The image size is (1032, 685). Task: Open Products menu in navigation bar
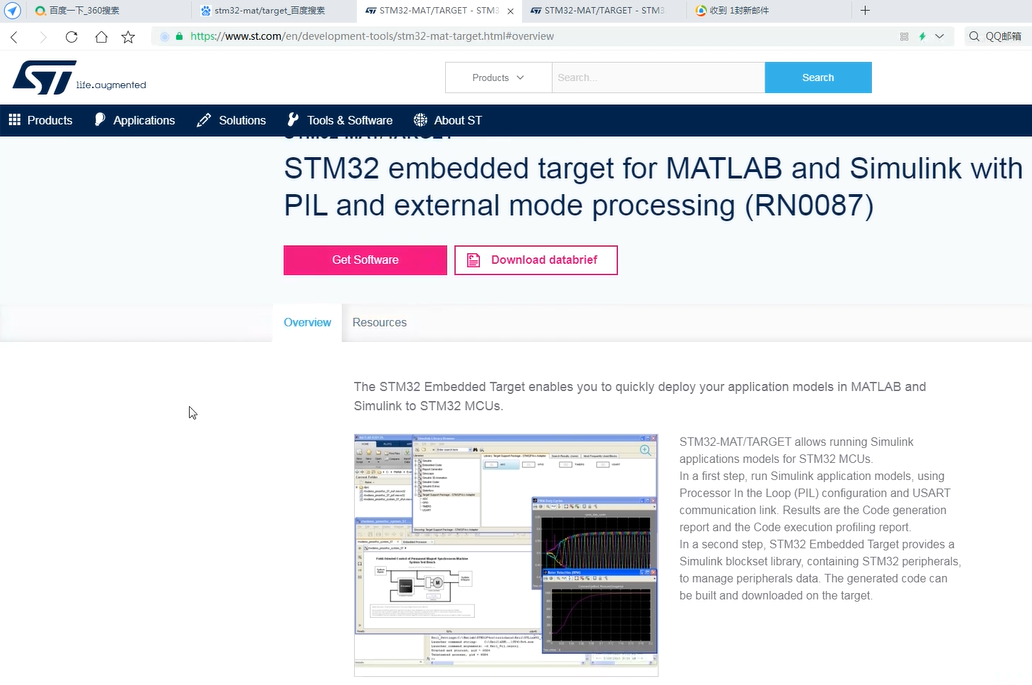click(x=40, y=120)
